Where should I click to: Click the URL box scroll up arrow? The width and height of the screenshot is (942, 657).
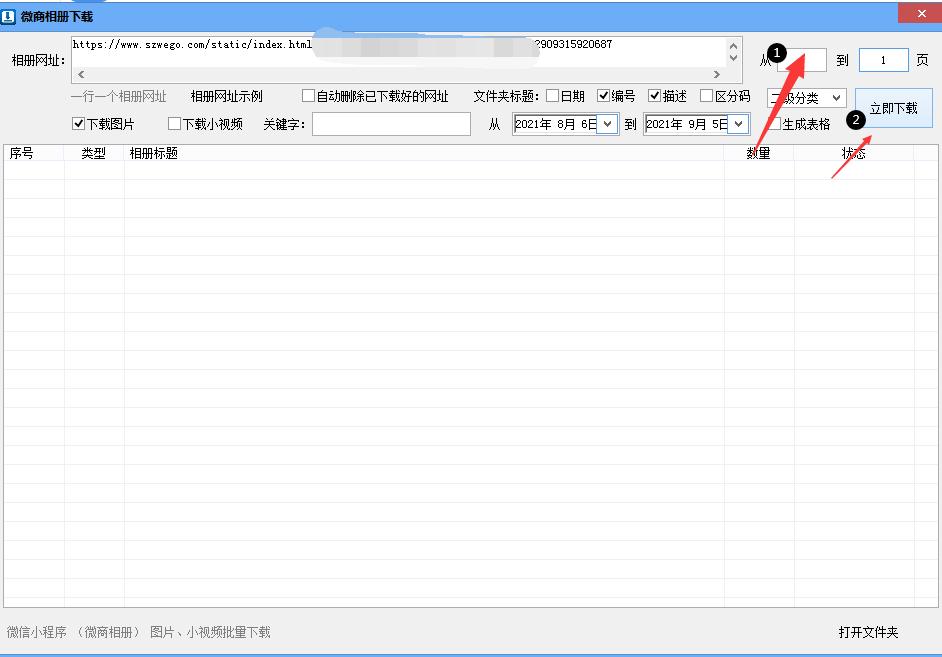(733, 46)
